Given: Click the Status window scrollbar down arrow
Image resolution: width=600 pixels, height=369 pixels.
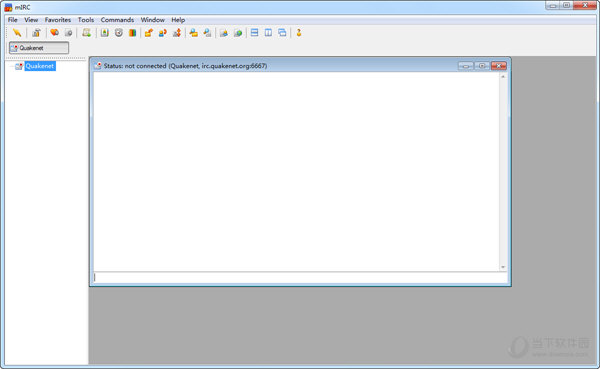Looking at the screenshot, I should tap(503, 267).
